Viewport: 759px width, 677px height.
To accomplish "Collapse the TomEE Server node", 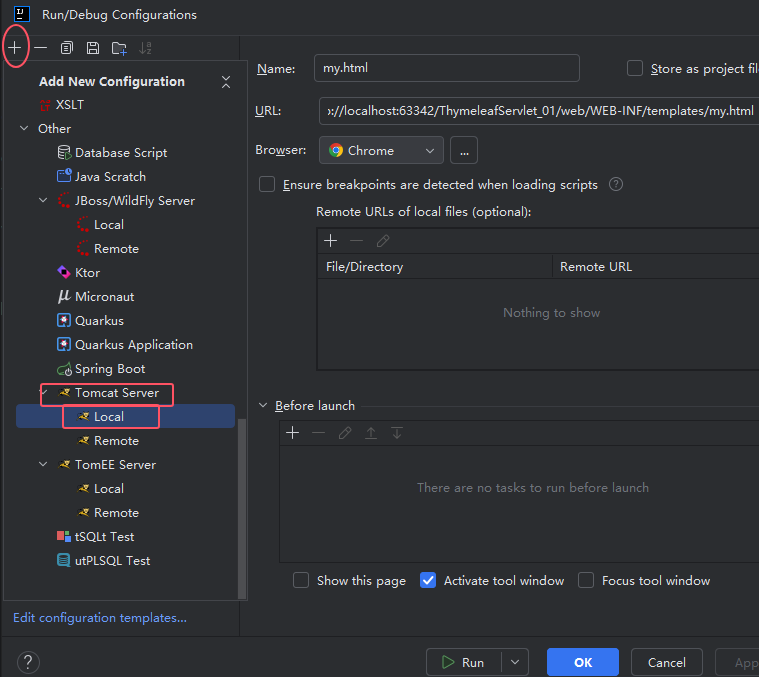I will pos(43,464).
